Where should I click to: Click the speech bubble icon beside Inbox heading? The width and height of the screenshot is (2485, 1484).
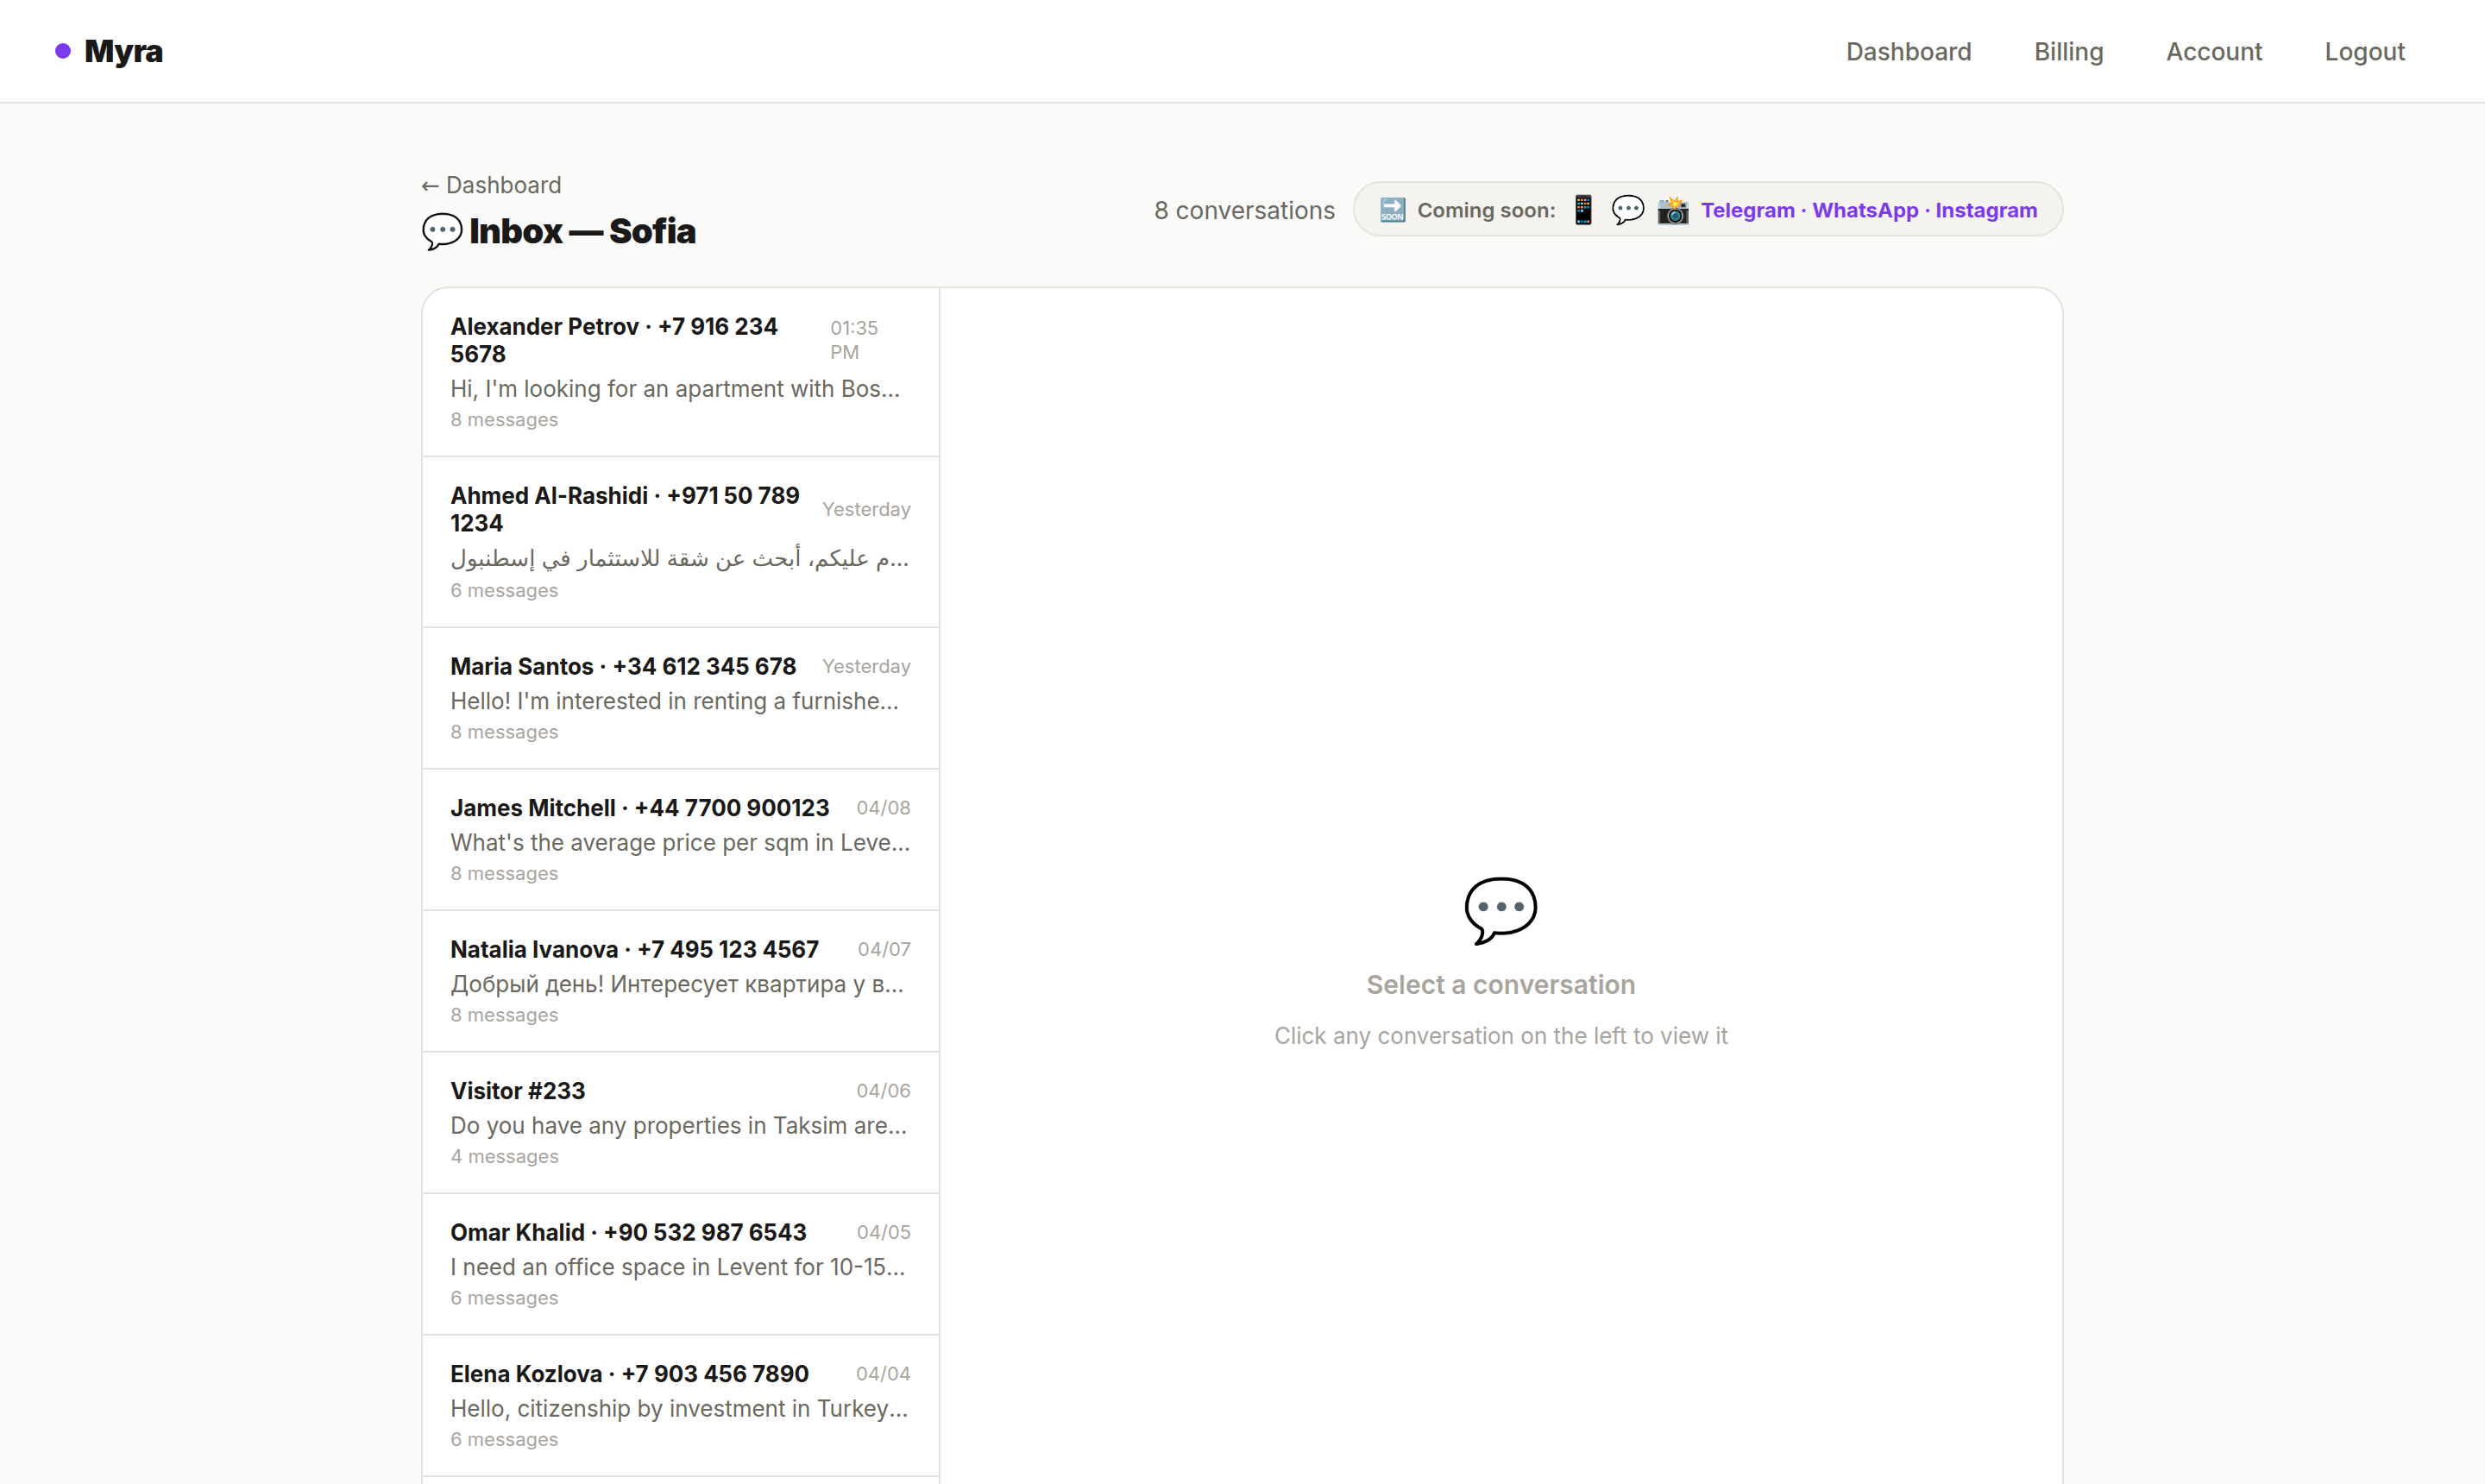[x=441, y=231]
